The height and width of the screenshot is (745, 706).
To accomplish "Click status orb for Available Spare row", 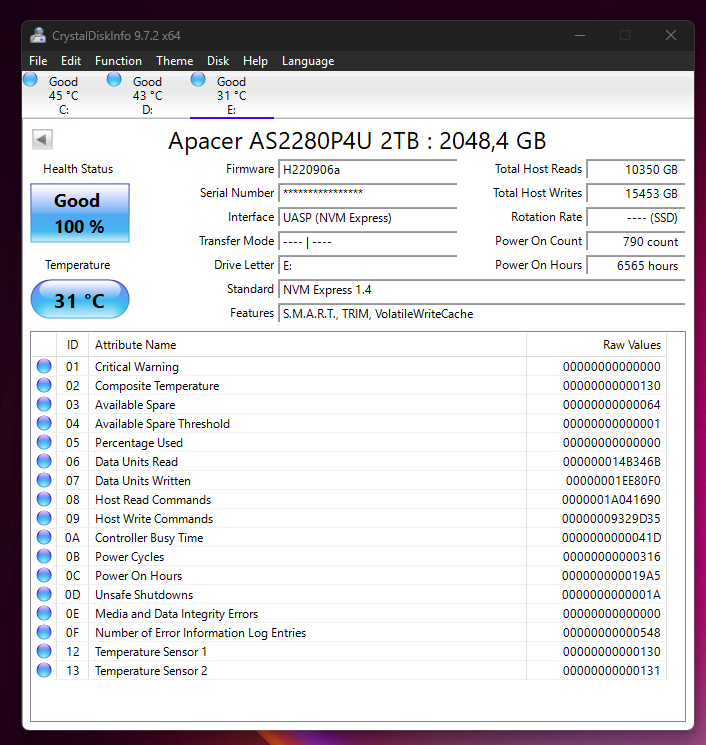I will click(x=44, y=404).
